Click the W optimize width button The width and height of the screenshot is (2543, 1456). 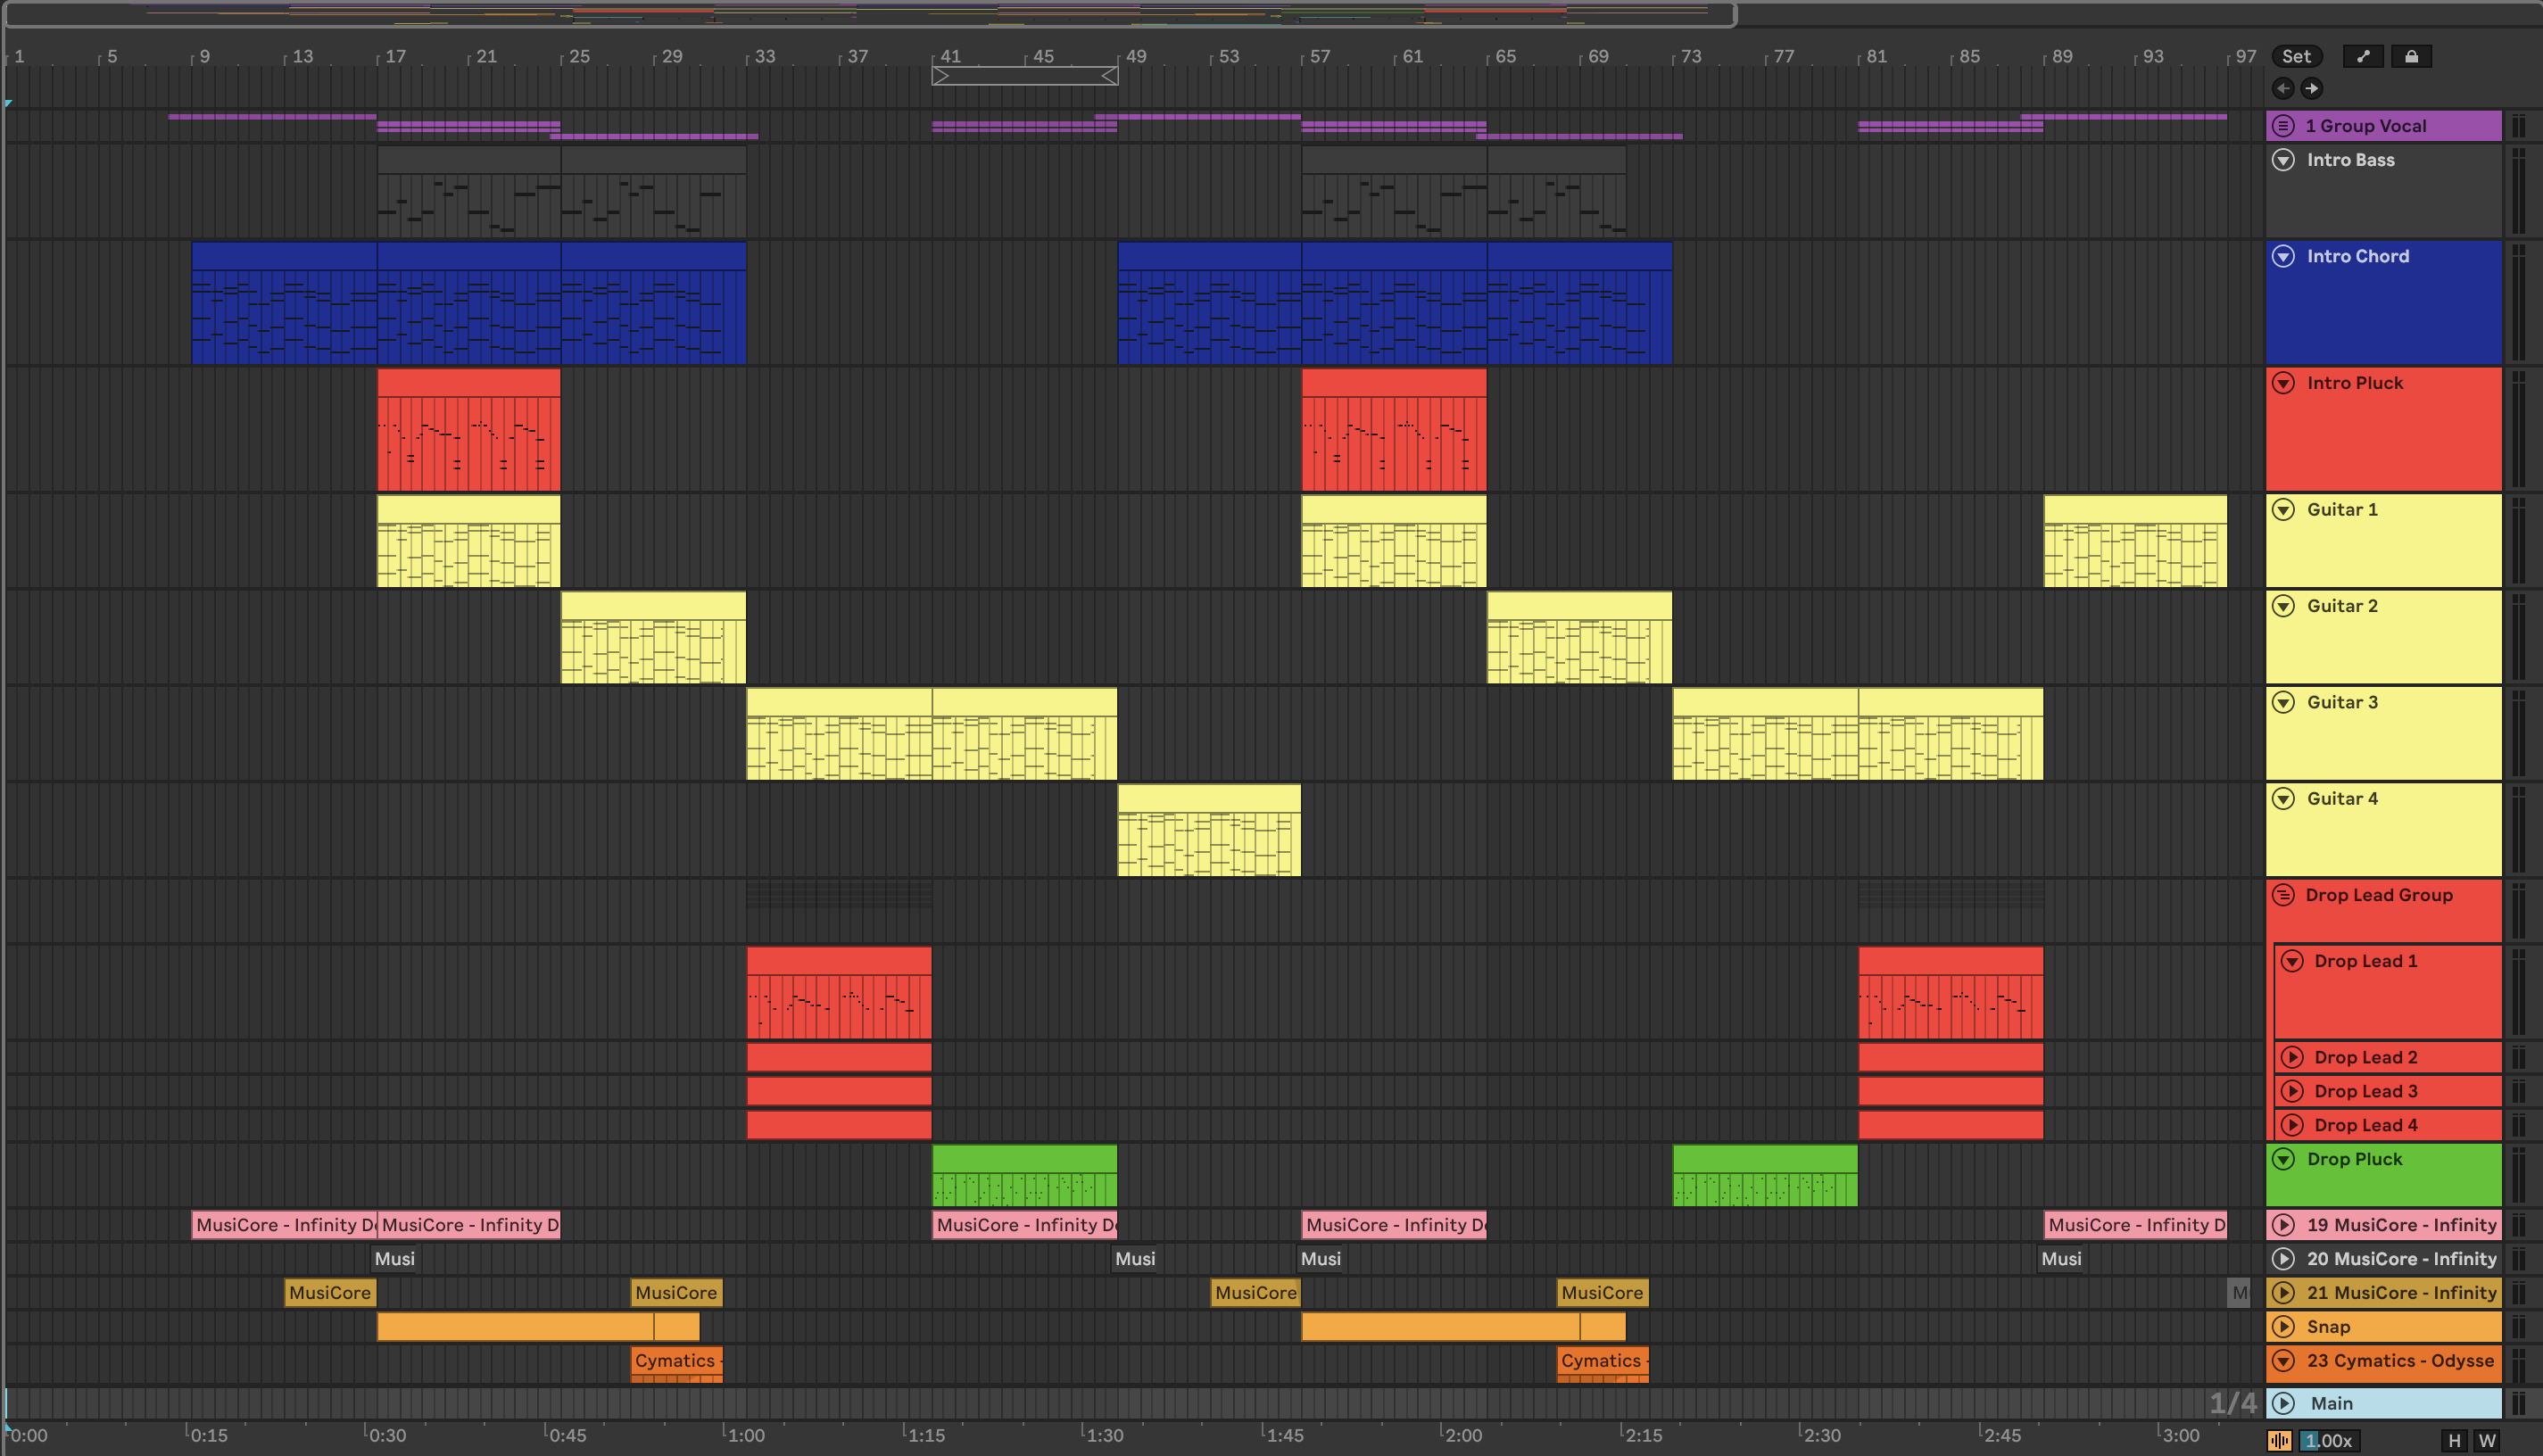2487,1440
